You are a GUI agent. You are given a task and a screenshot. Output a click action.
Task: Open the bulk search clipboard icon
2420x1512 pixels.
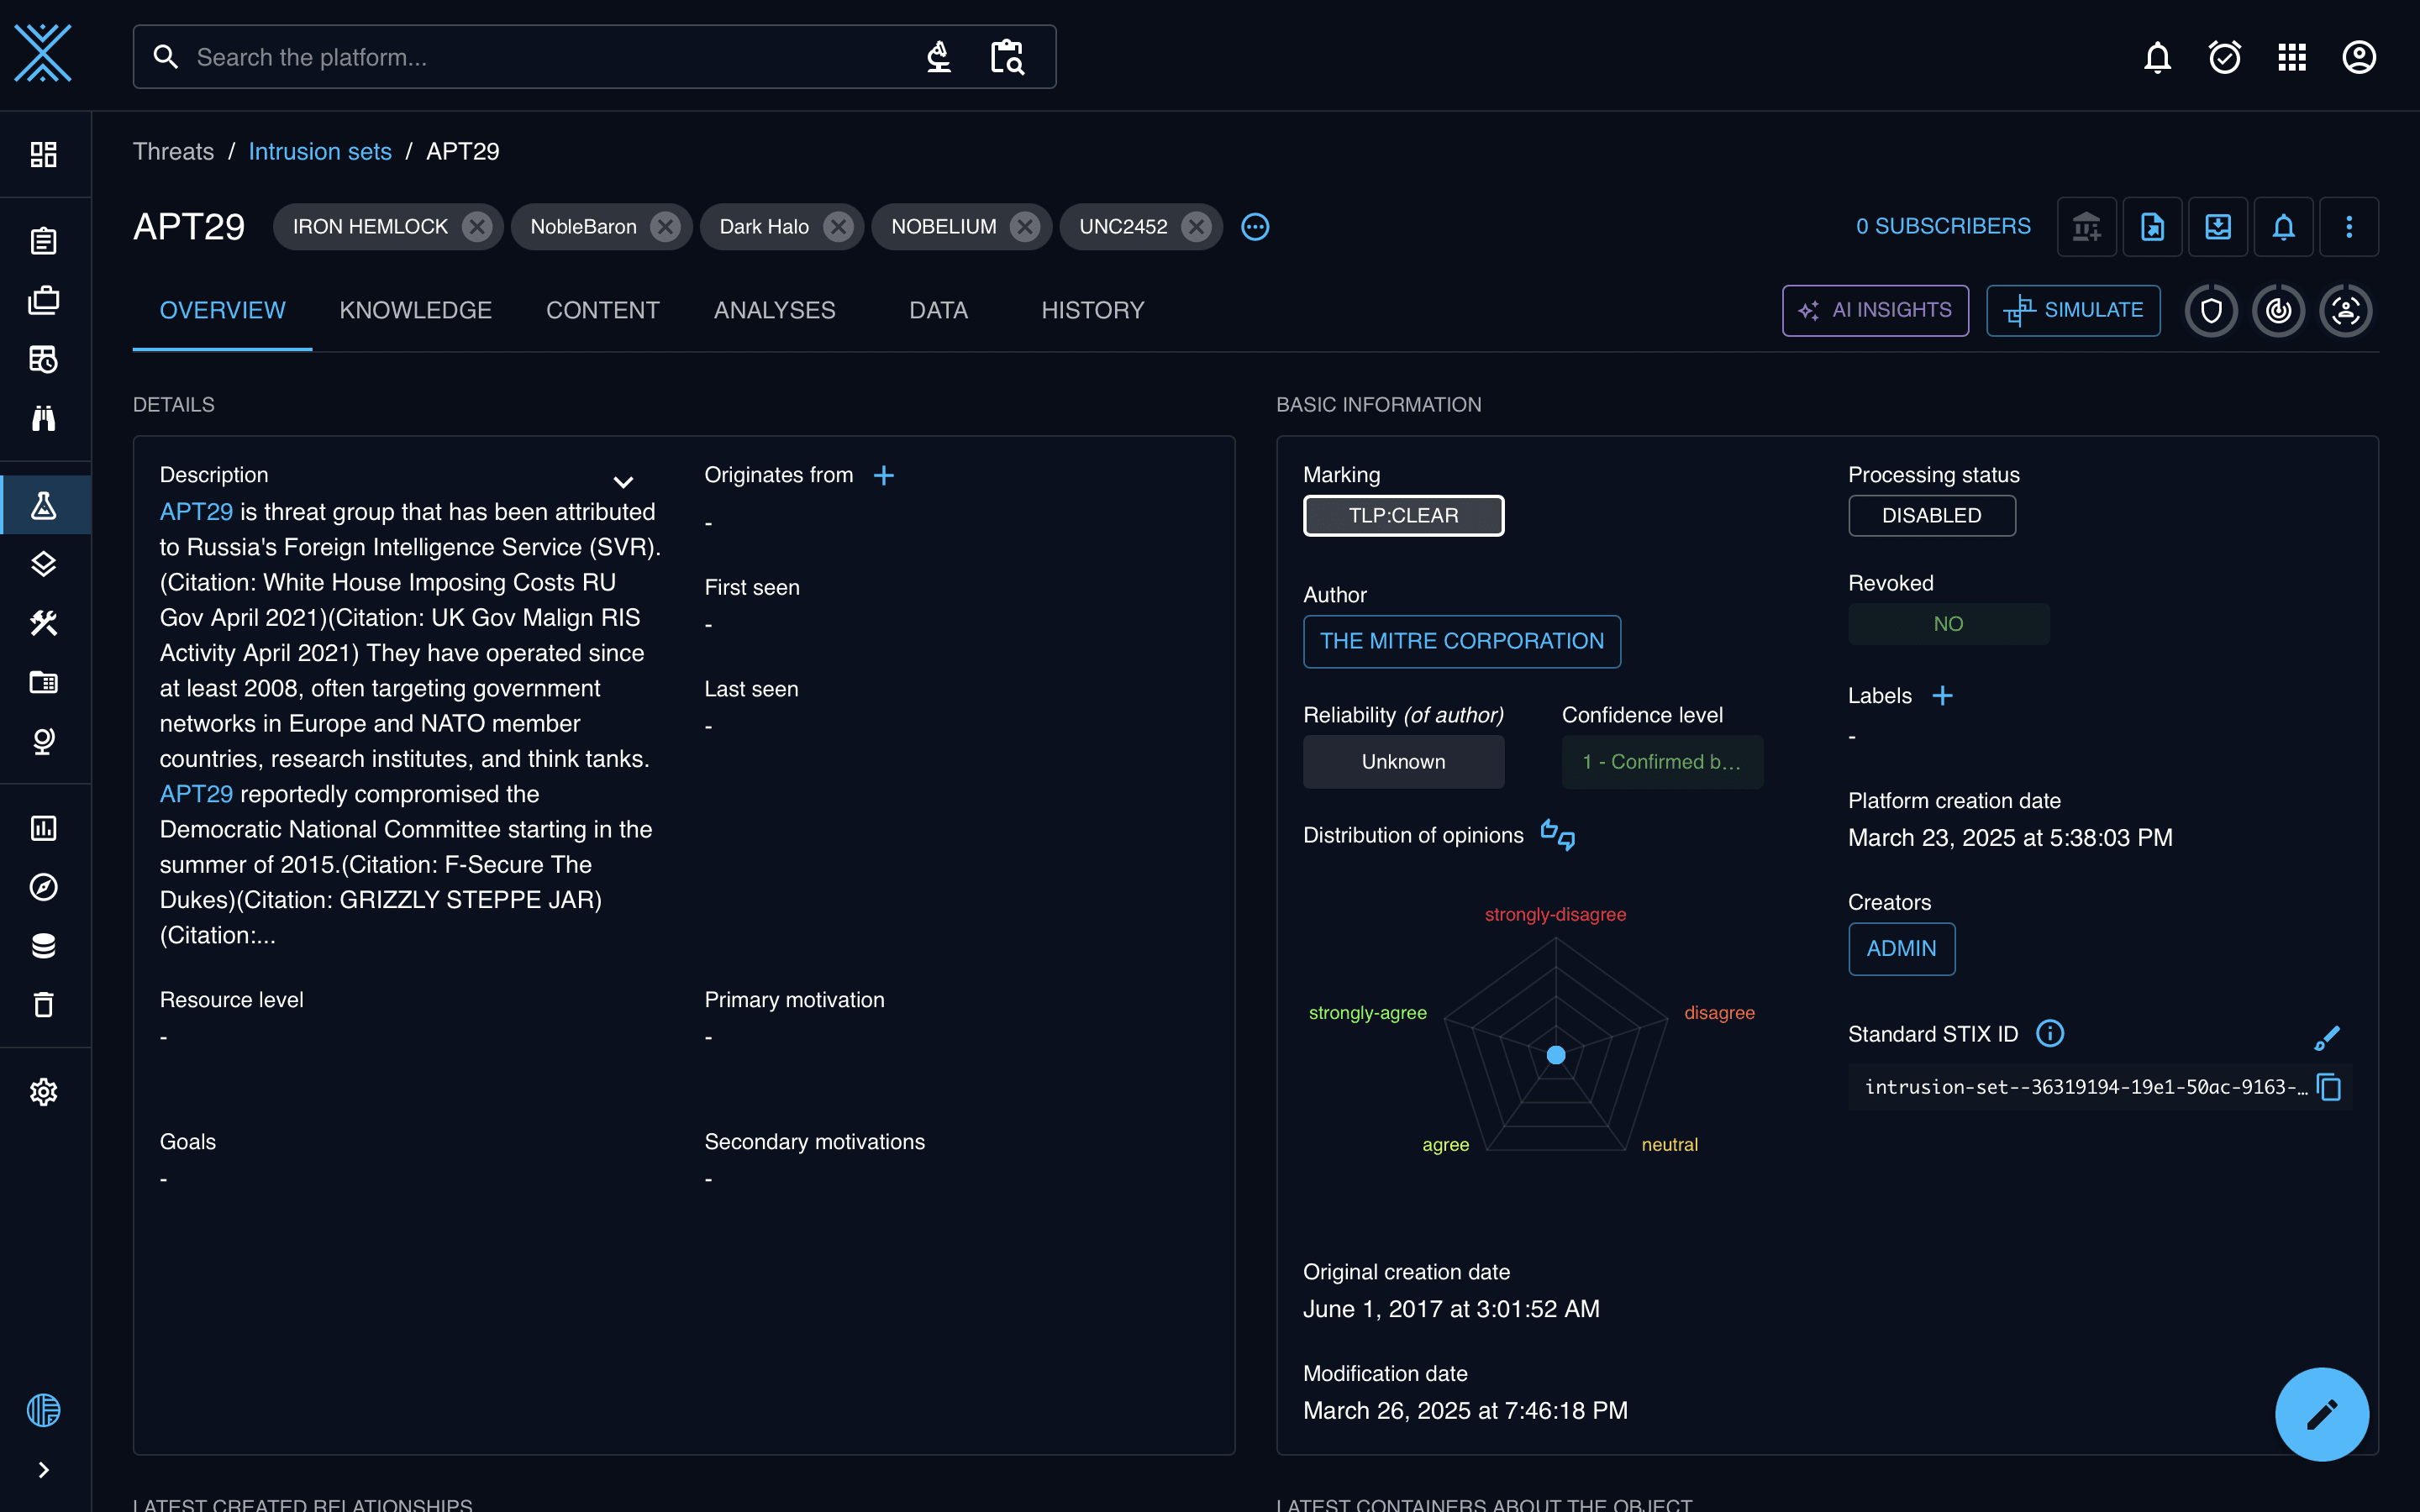[x=1007, y=57]
